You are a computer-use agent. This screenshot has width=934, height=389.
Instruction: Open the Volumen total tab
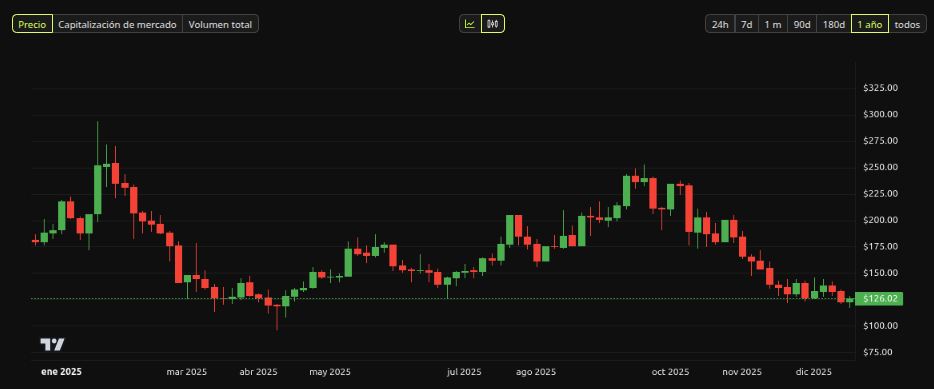[220, 24]
